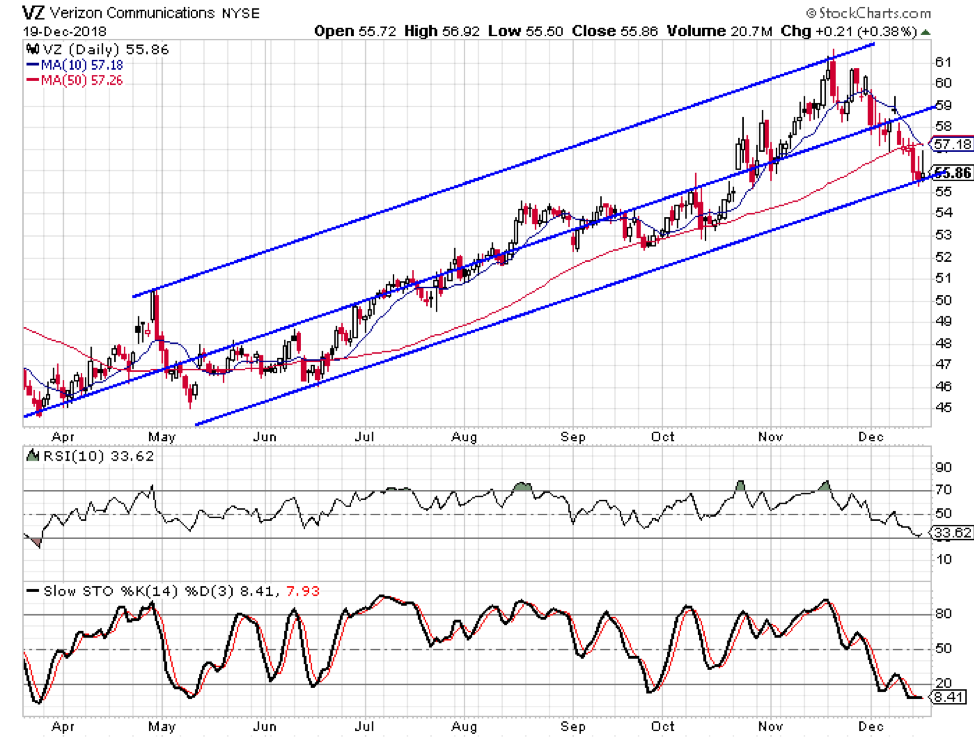The width and height of the screenshot is (974, 737).
Task: Click the bold 55.86 price tag on the right axis
Action: (953, 173)
